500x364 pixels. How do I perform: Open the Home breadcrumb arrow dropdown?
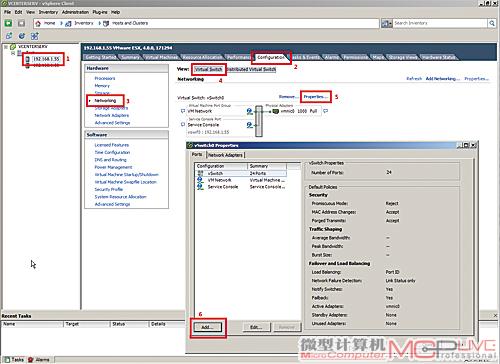[x=61, y=23]
